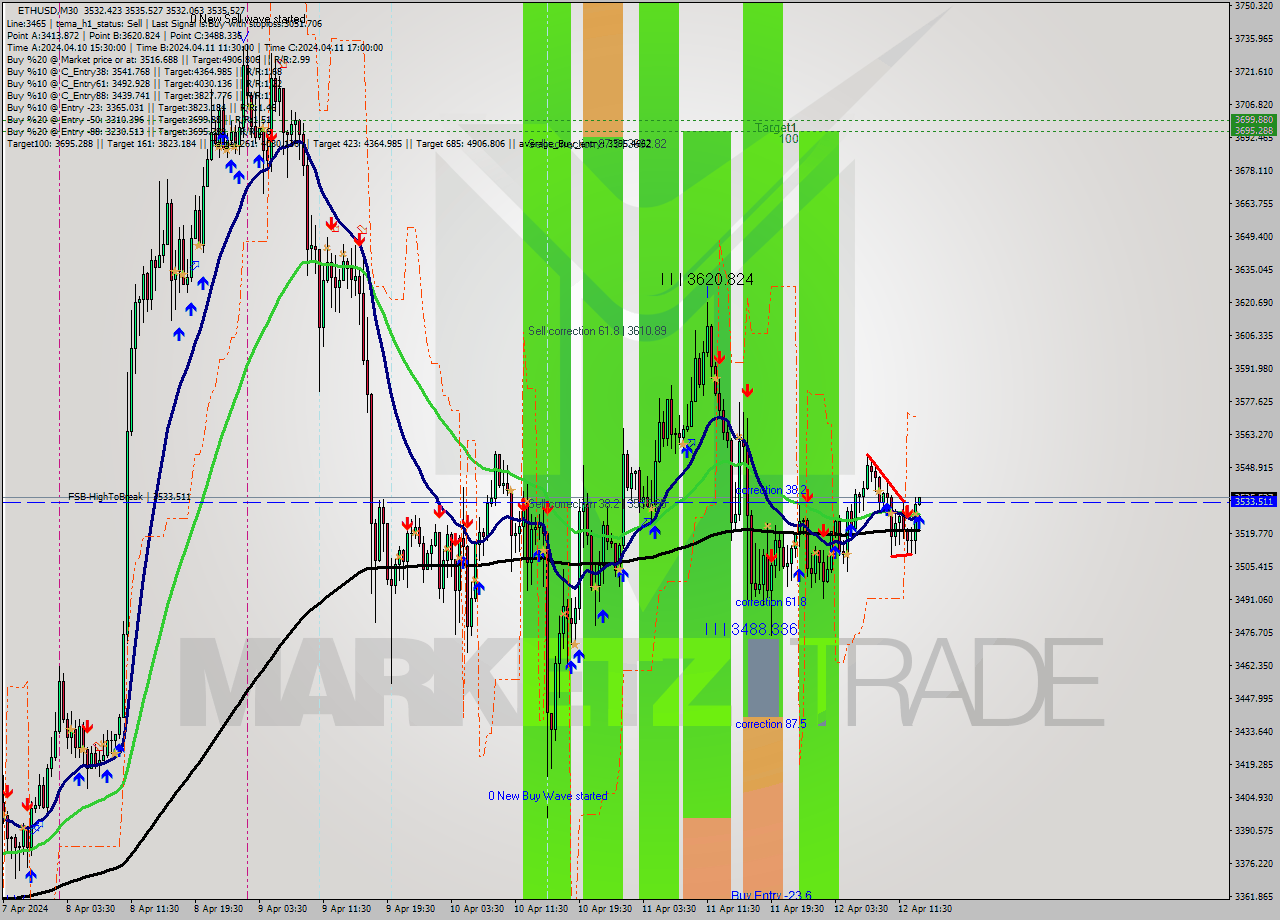Click price axis value 3419.285
The image size is (1280, 920).
[1253, 765]
